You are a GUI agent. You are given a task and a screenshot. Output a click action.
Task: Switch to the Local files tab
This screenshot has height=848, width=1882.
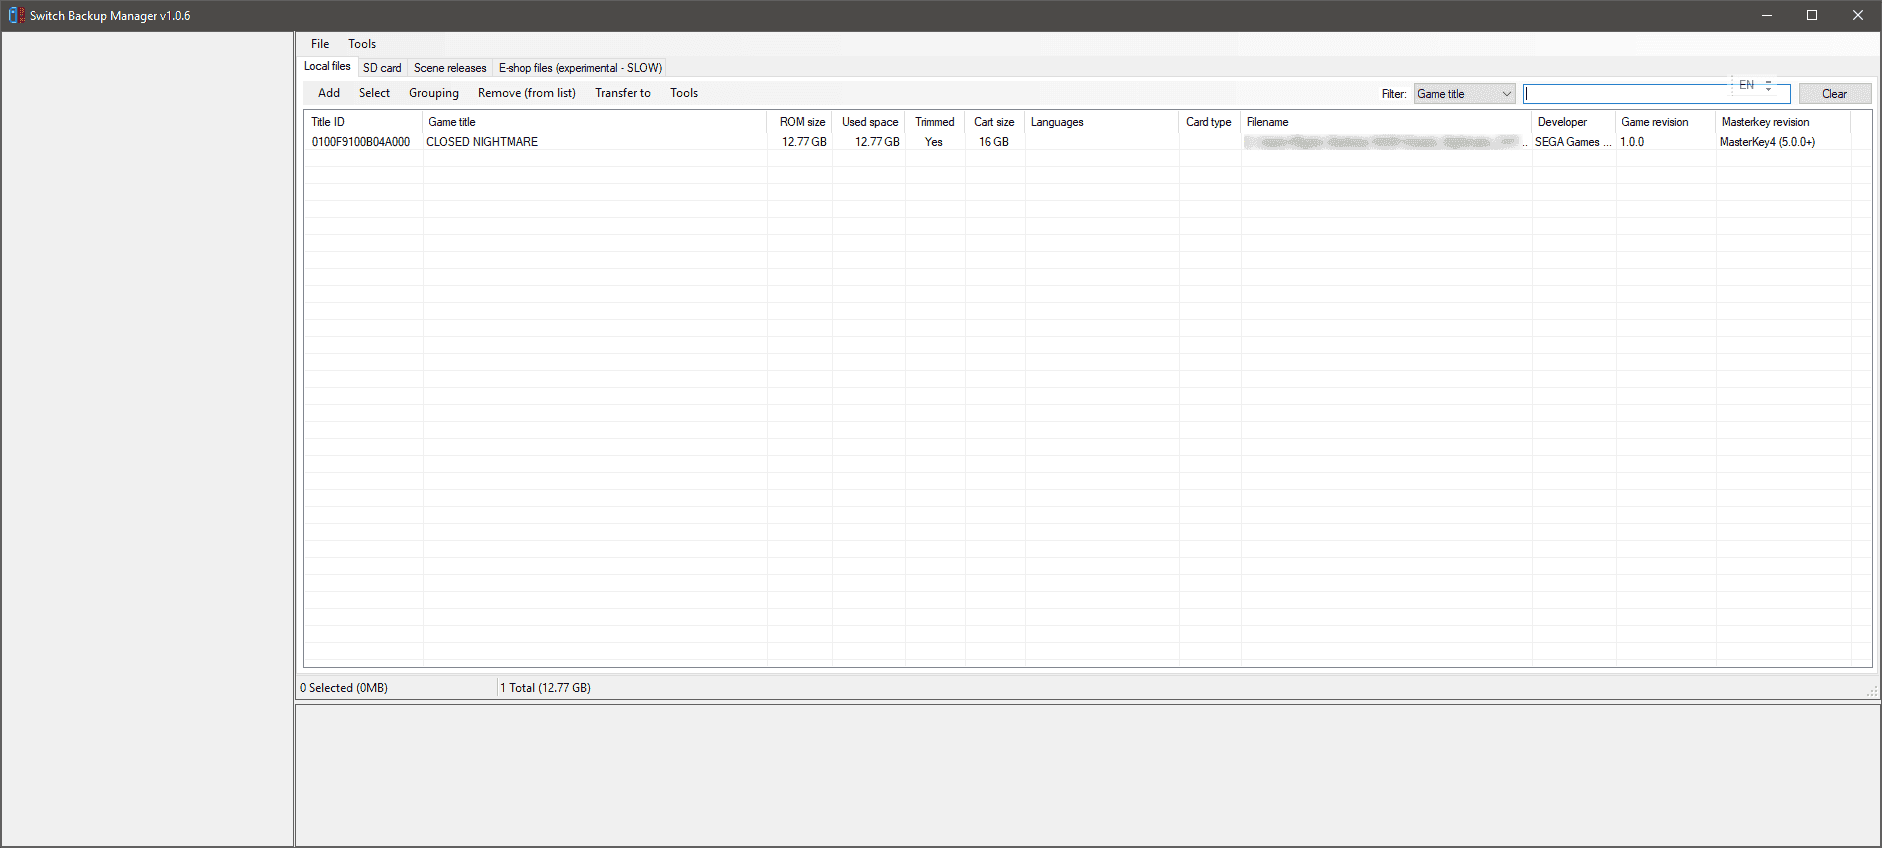pyautogui.click(x=327, y=66)
